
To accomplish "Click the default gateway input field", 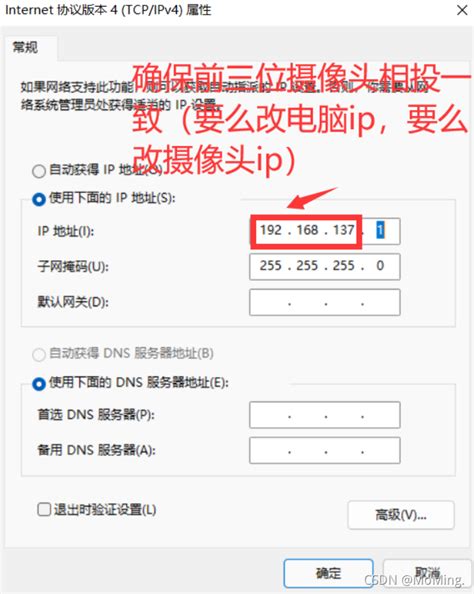I will tap(325, 302).
